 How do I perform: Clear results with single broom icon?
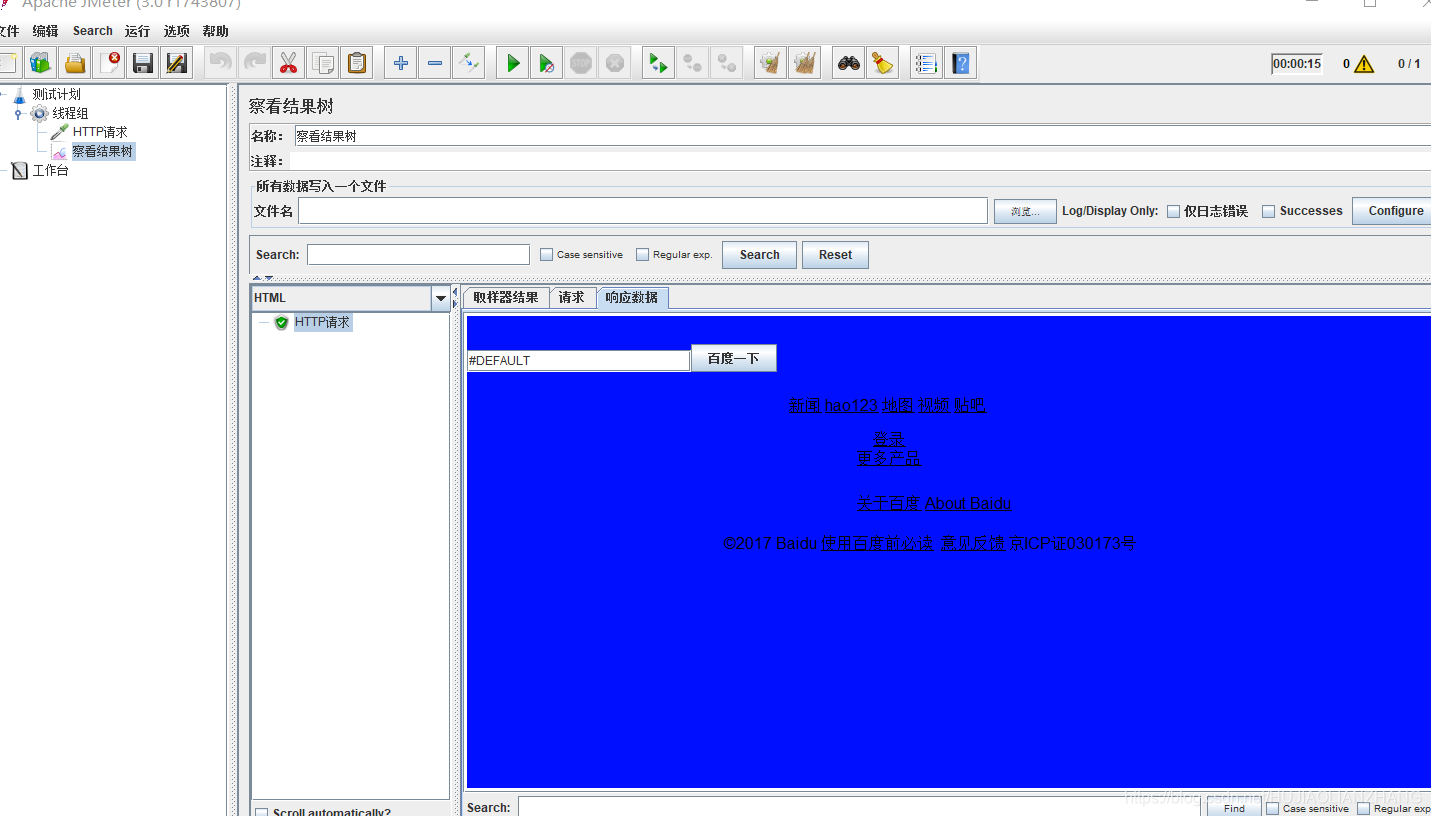pyautogui.click(x=770, y=64)
